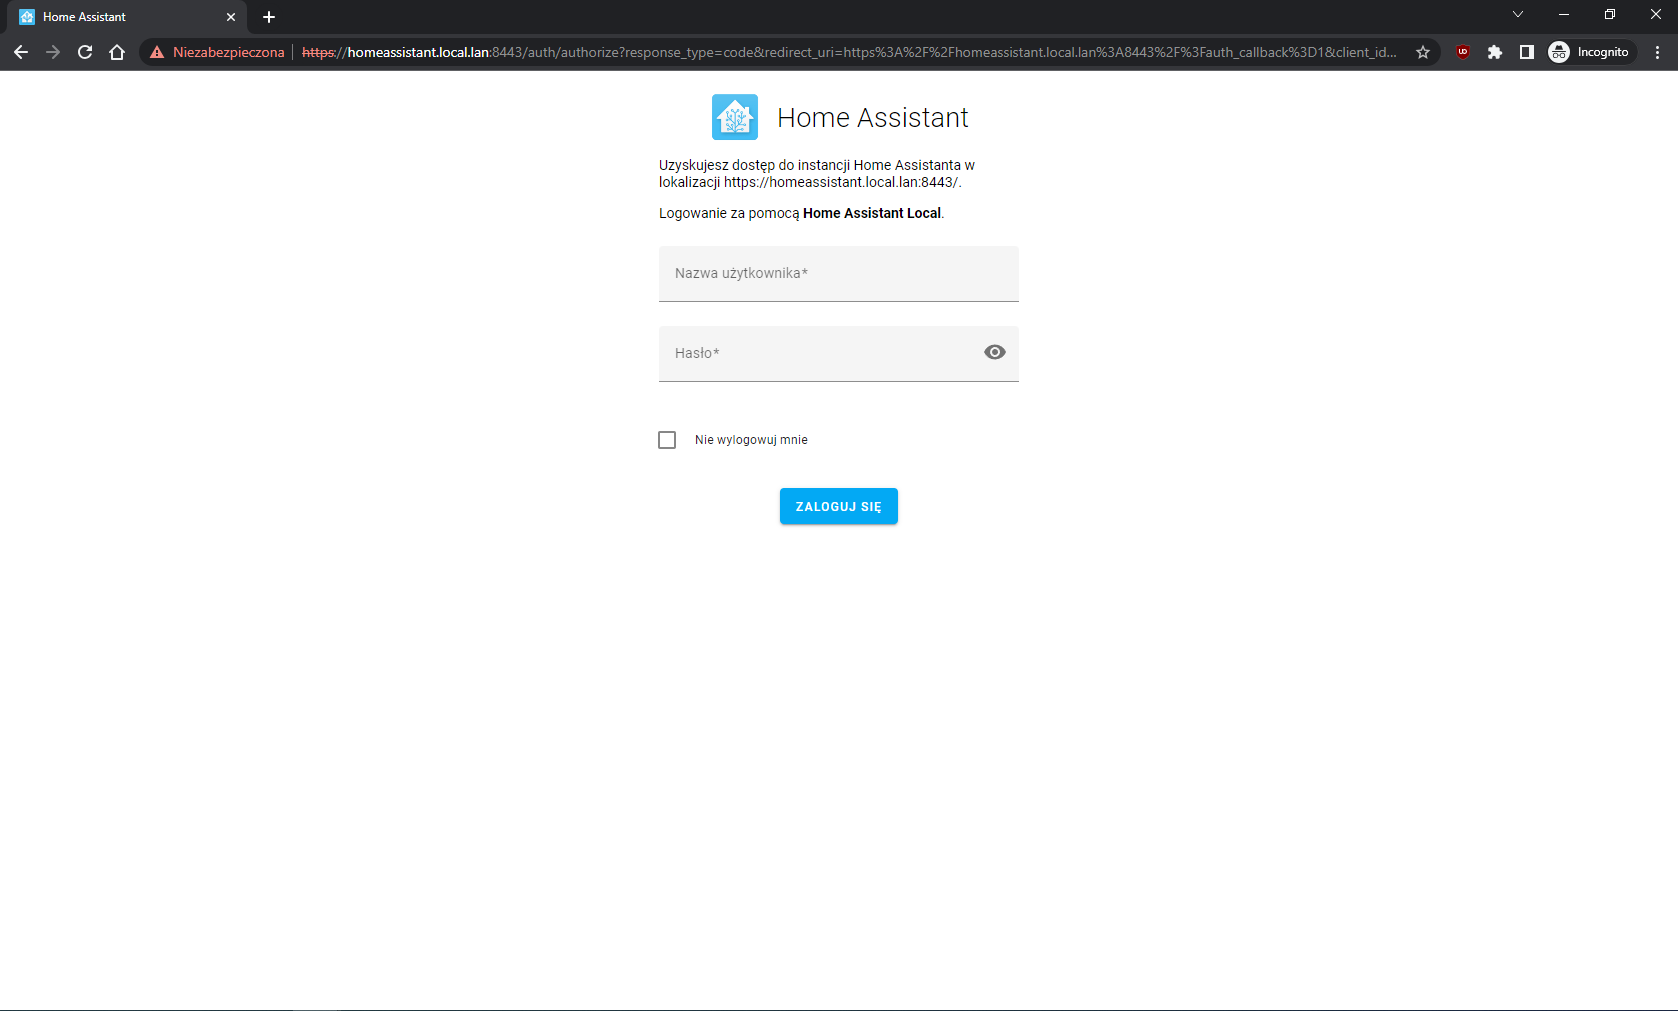Click the 'Nie wylogowuj mnie' label
Screen dimensions: 1678x1011
pos(751,440)
